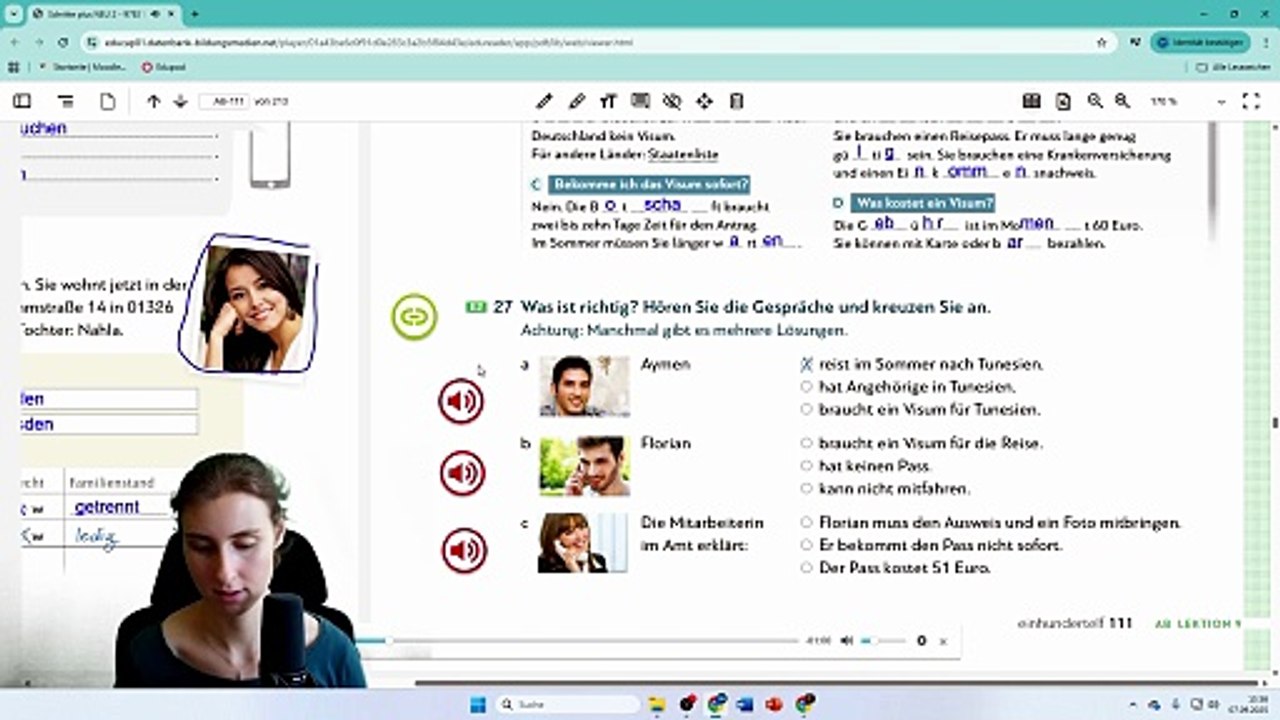Viewport: 1280px width, 720px height.
Task: Select 'braucht ein Visum für die Reise'
Action: [806, 443]
